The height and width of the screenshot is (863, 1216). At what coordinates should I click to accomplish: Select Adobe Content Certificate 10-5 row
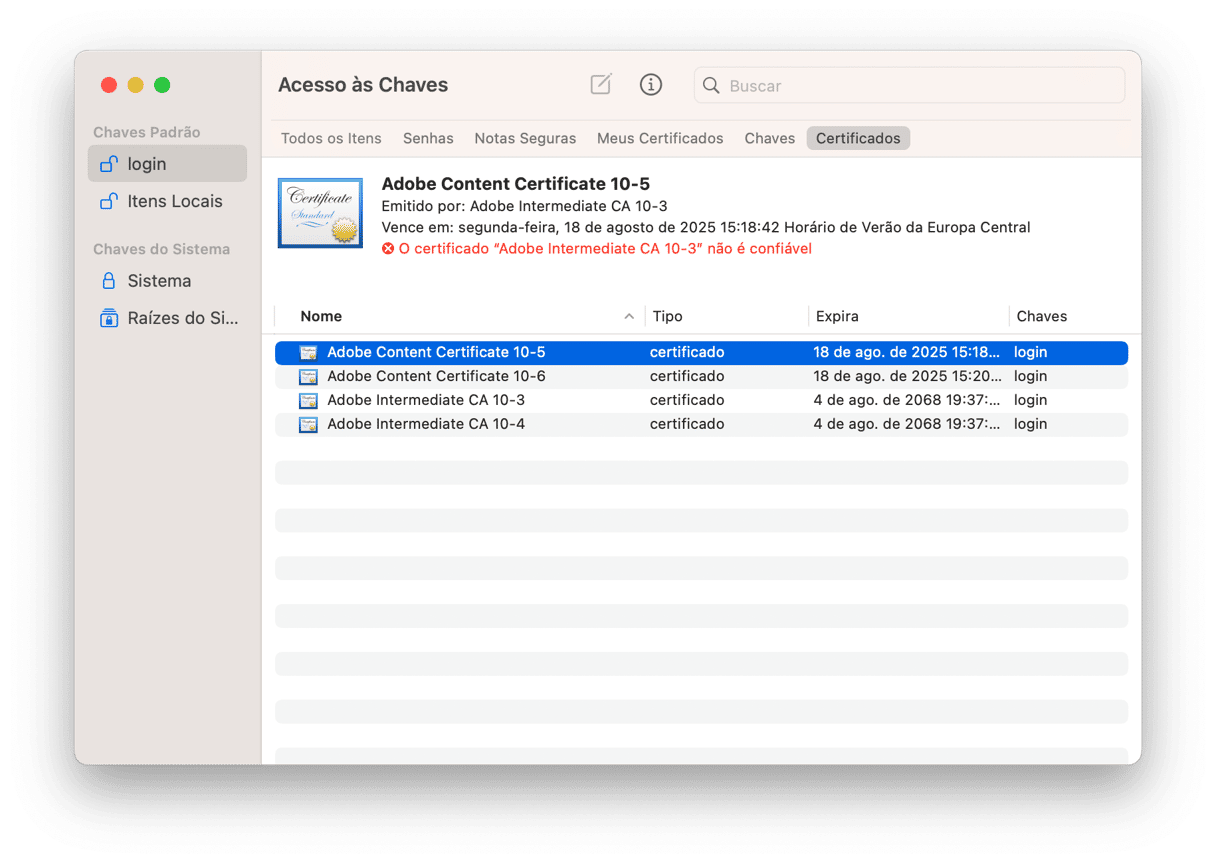tap(701, 352)
